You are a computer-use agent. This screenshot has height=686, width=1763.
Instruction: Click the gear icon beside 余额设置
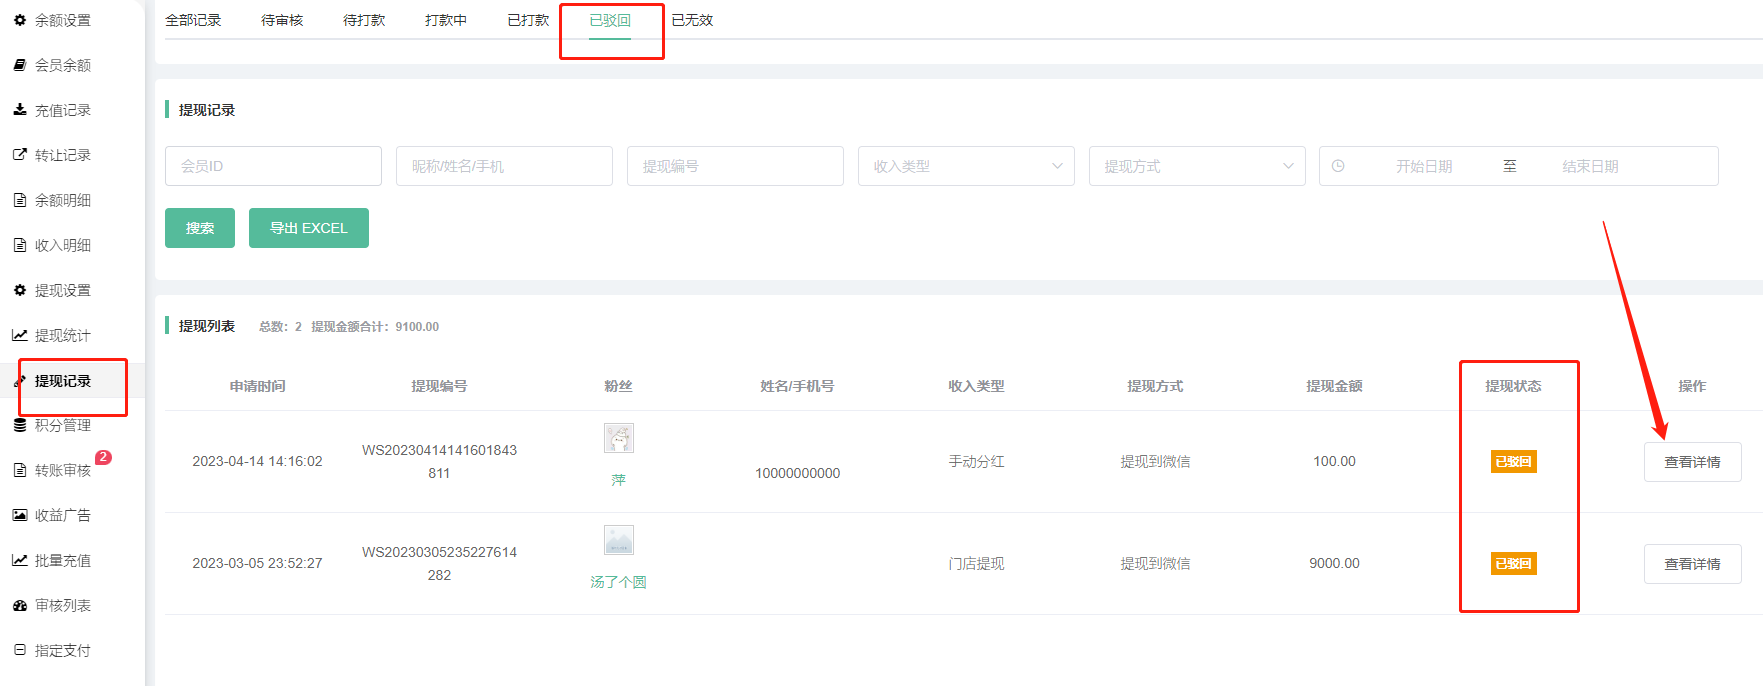pos(20,20)
